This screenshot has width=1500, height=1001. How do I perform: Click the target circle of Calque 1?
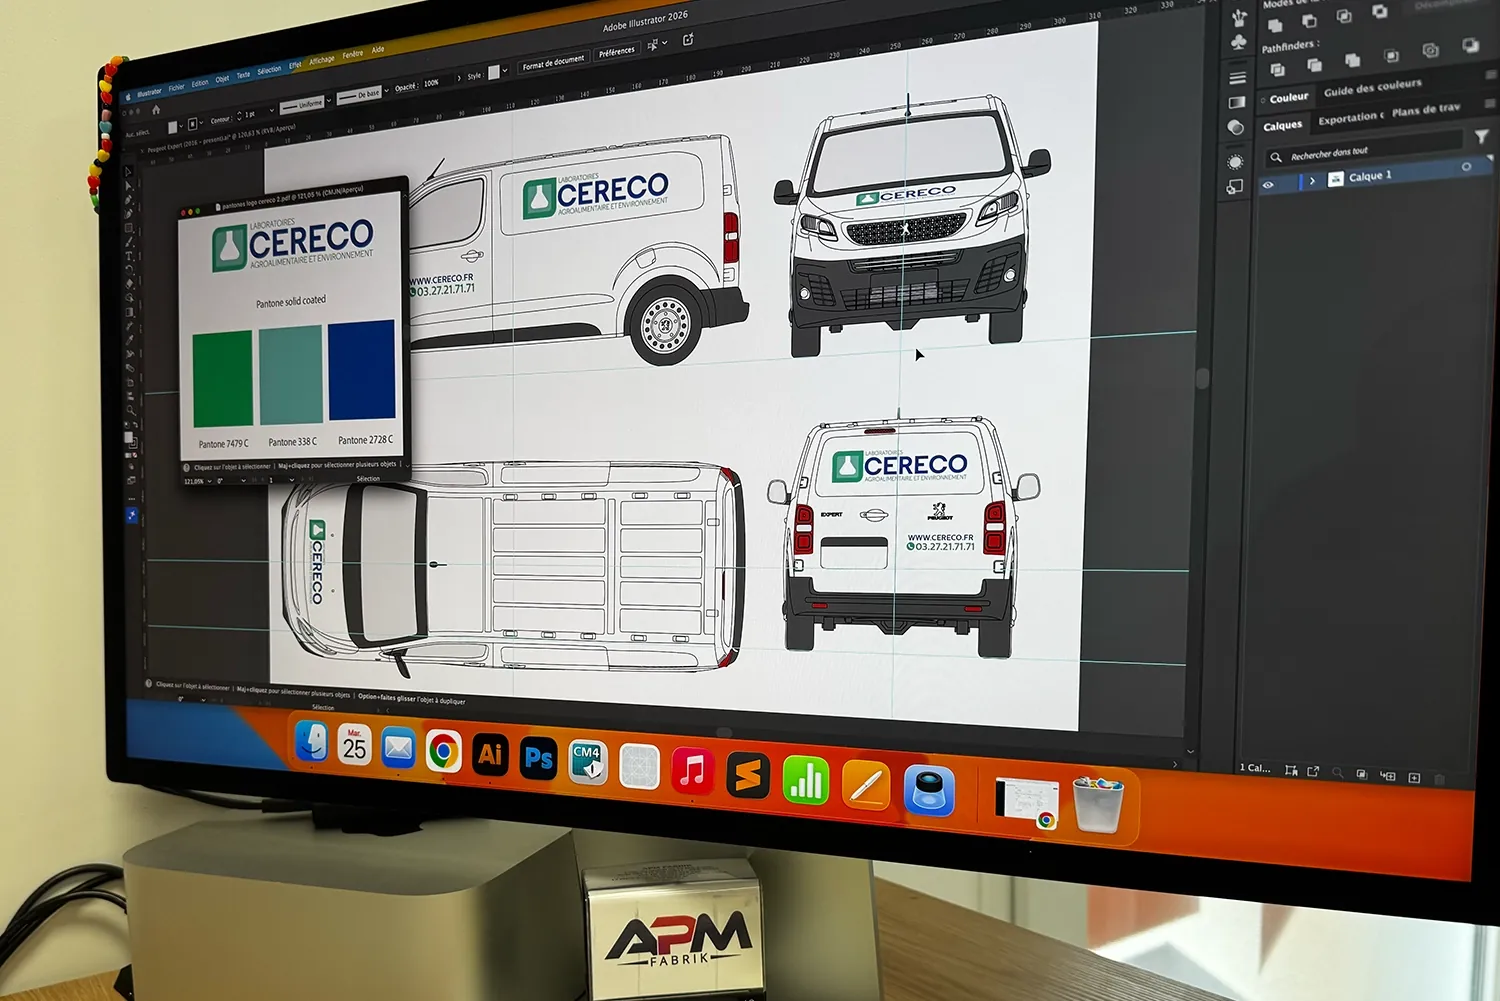tap(1466, 167)
